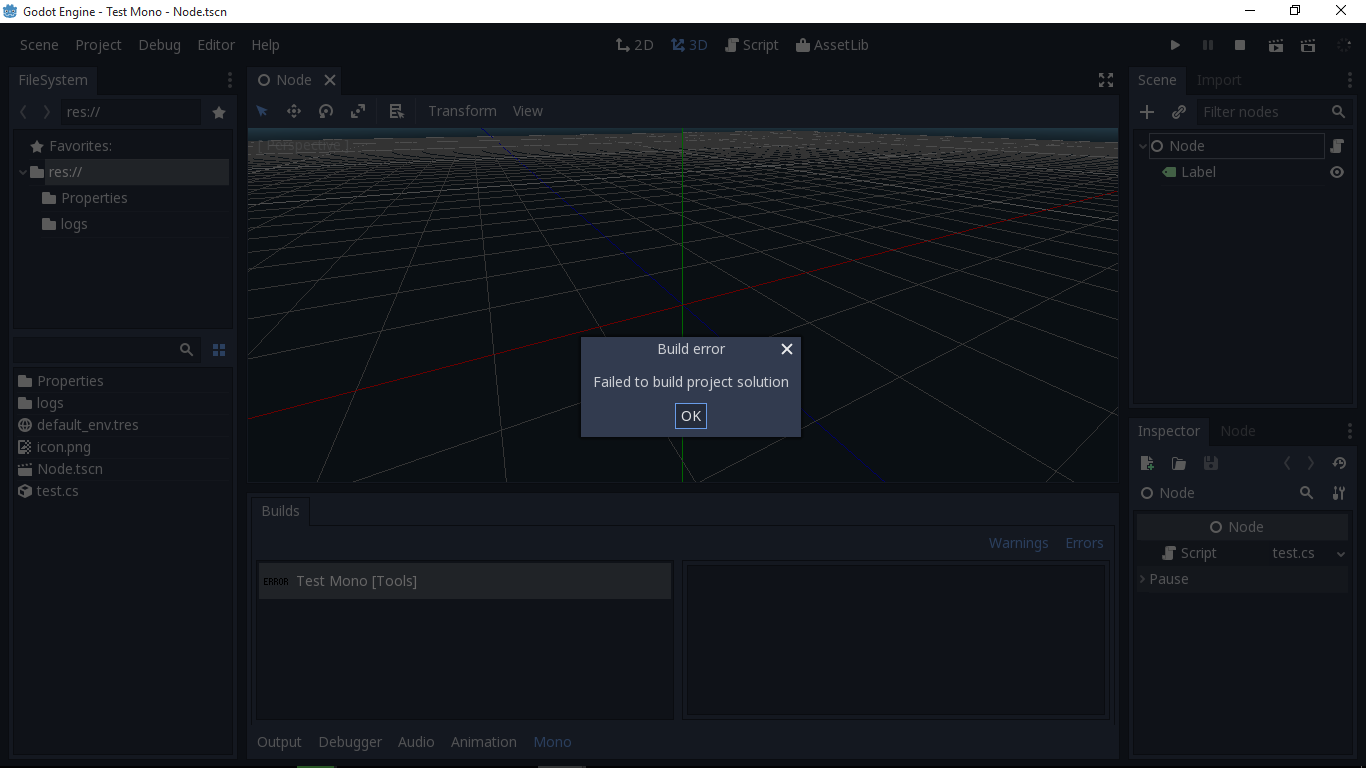This screenshot has height=768, width=1366.
Task: Open the attached script on the Node
Action: (x=1337, y=145)
